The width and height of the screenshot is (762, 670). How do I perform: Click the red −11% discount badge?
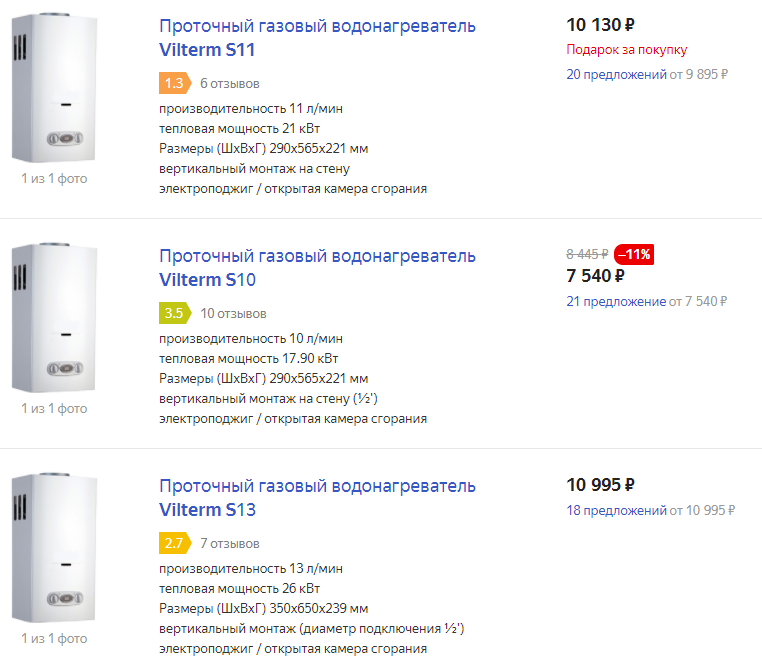[x=634, y=254]
